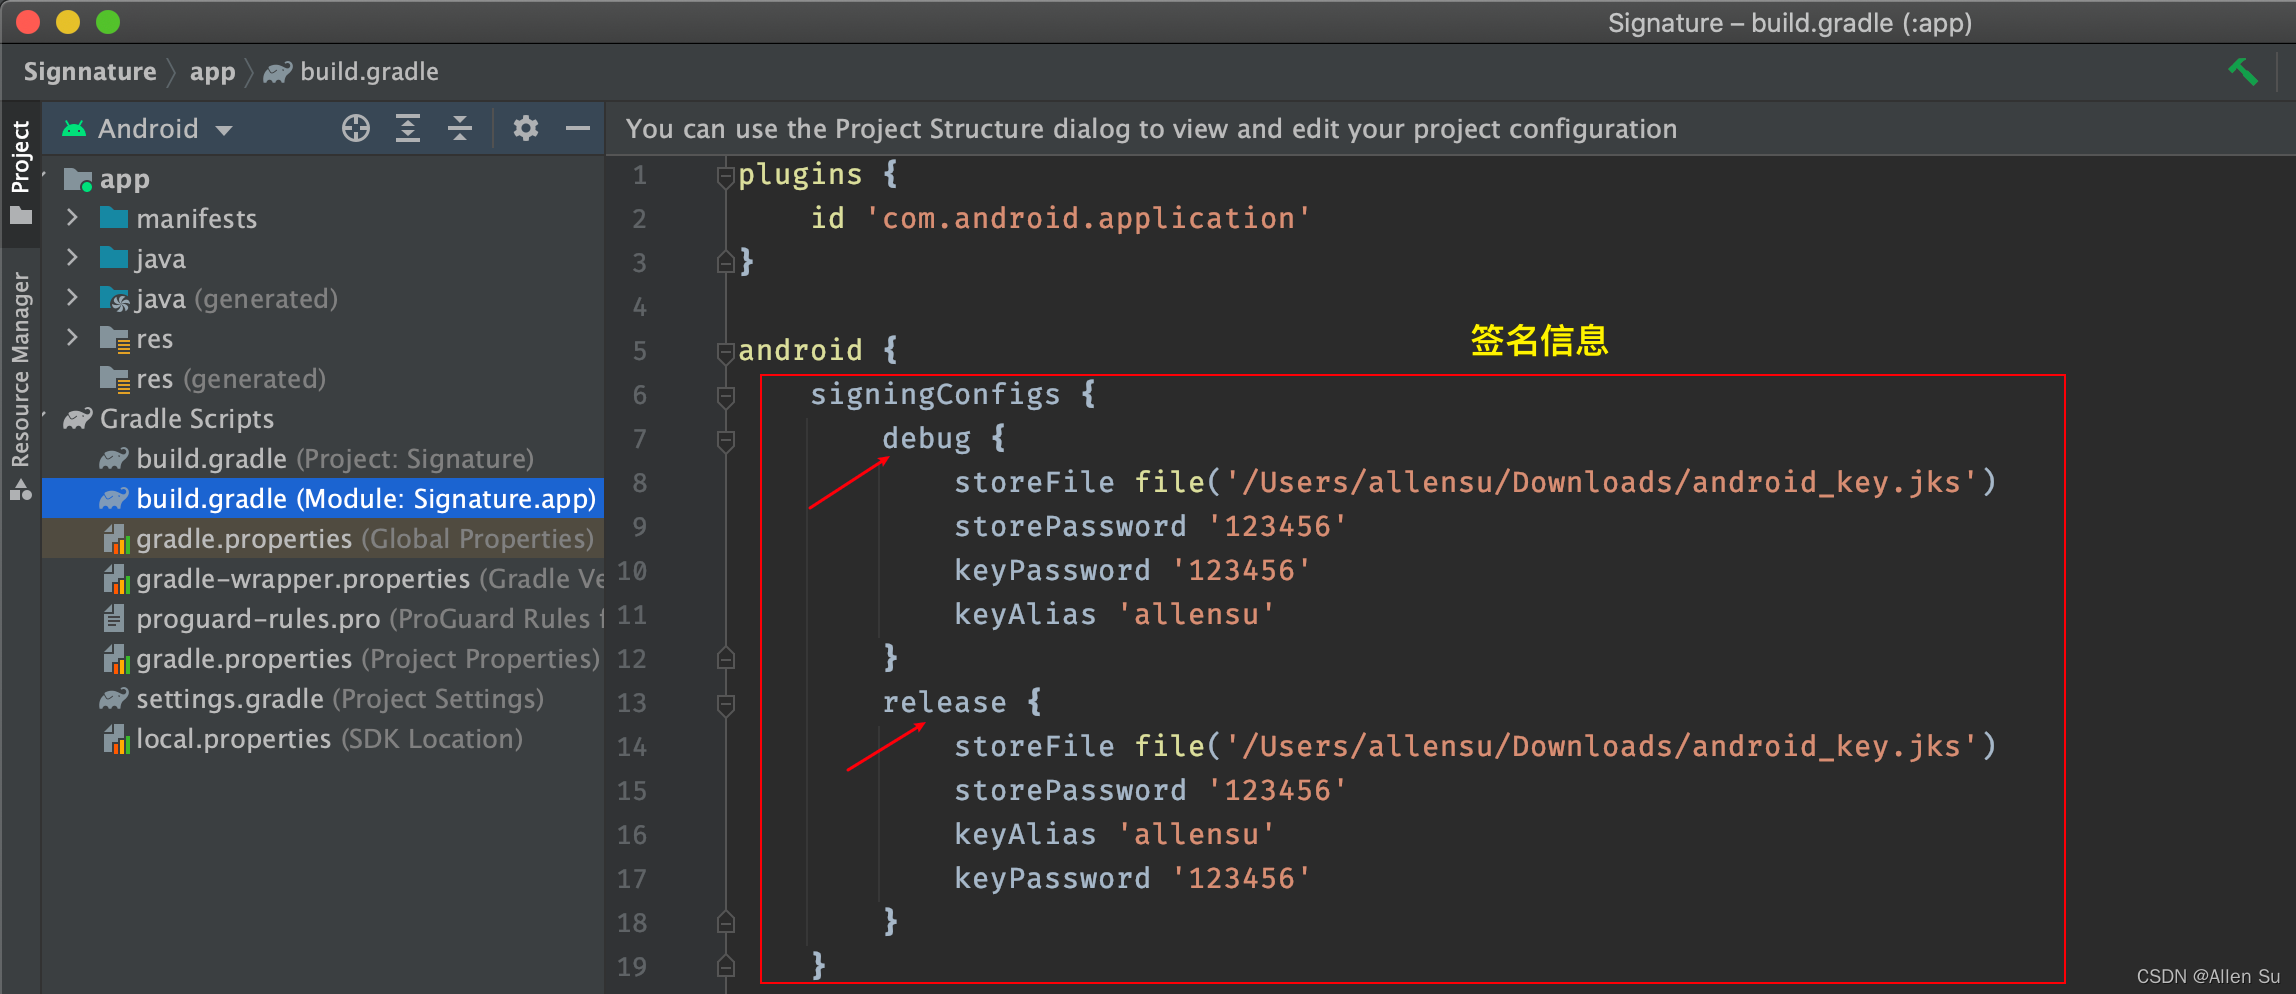Click the green zoom window button
This screenshot has height=994, width=2296.
click(x=108, y=21)
